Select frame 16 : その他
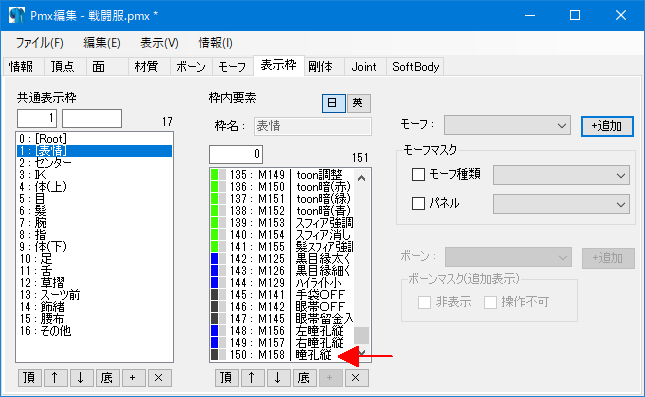Screen dimensions: 645x397 pyautogui.click(x=94, y=331)
